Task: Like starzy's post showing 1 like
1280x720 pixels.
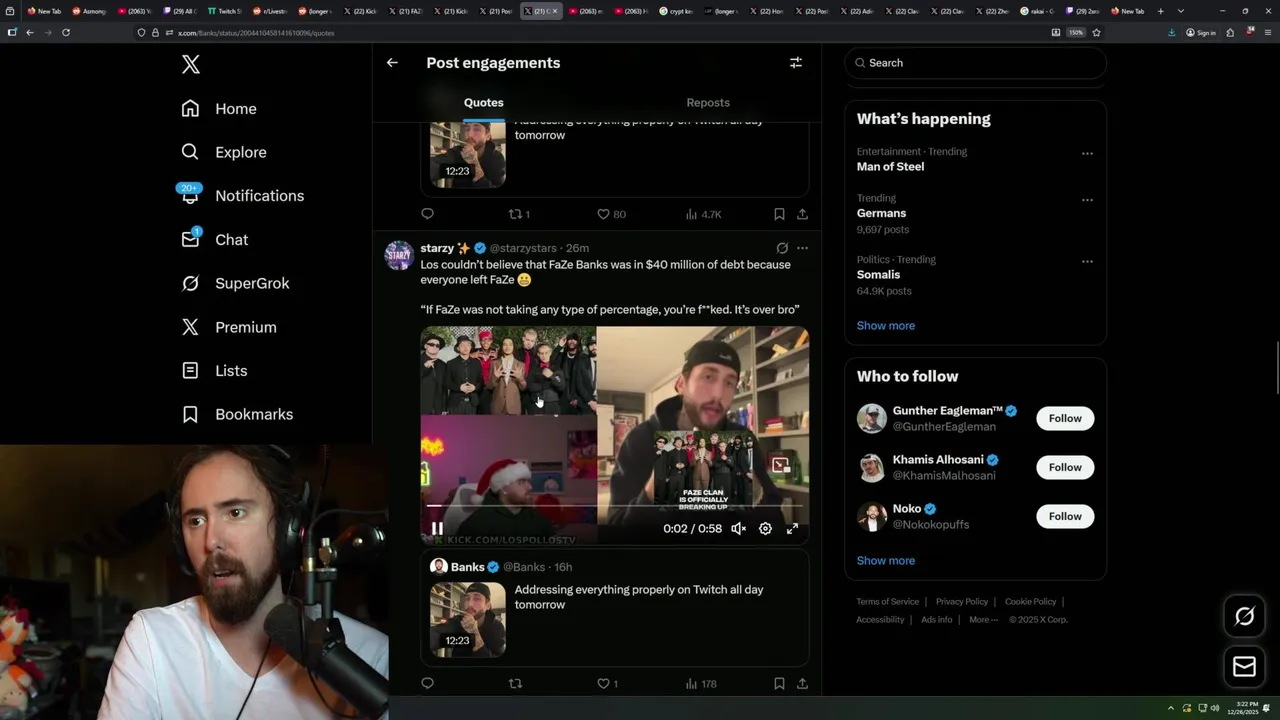Action: click(x=607, y=684)
